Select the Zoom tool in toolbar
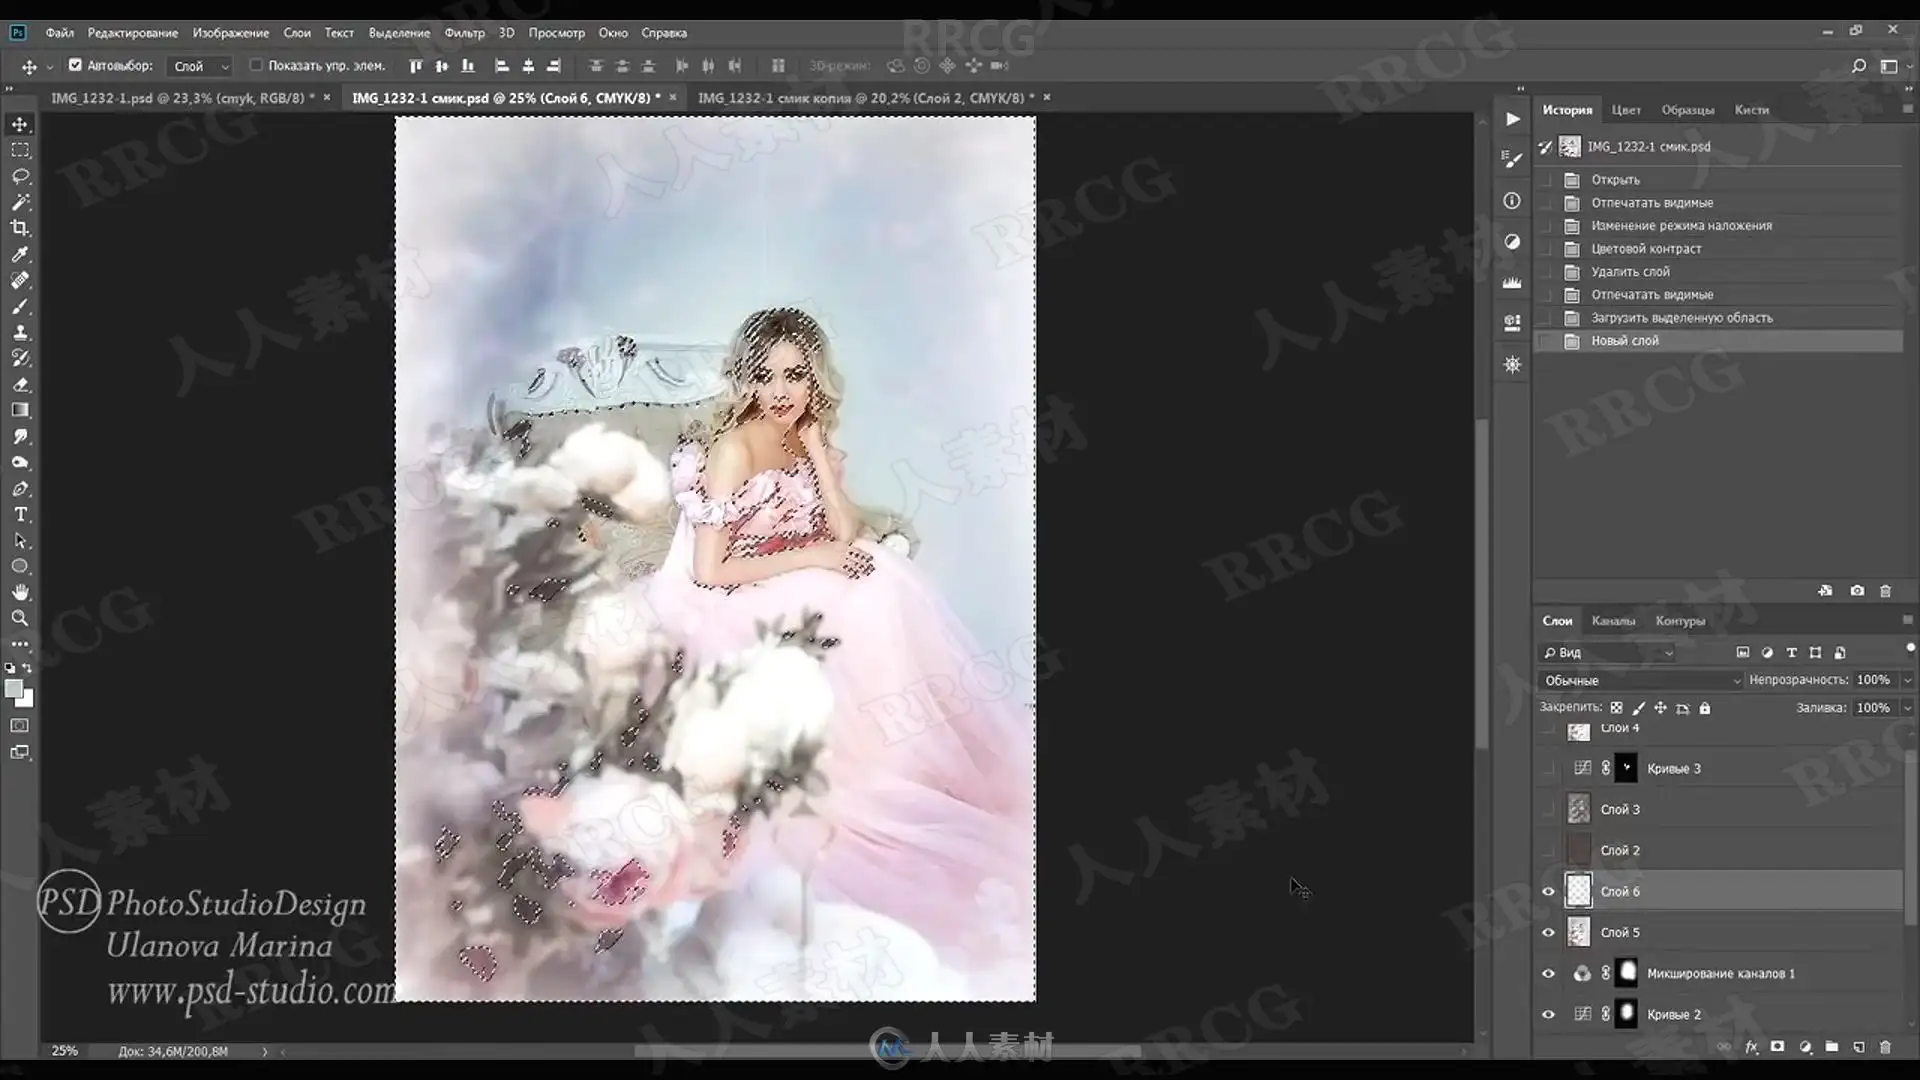Image resolution: width=1920 pixels, height=1080 pixels. (20, 619)
